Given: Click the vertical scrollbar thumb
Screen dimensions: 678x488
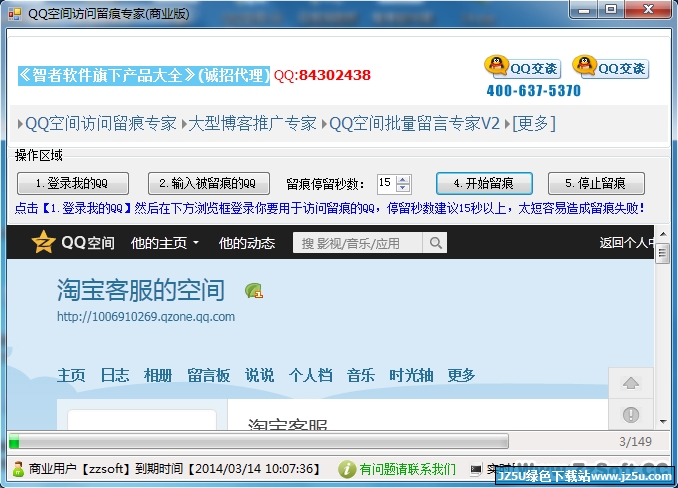Looking at the screenshot, I should pos(662,253).
